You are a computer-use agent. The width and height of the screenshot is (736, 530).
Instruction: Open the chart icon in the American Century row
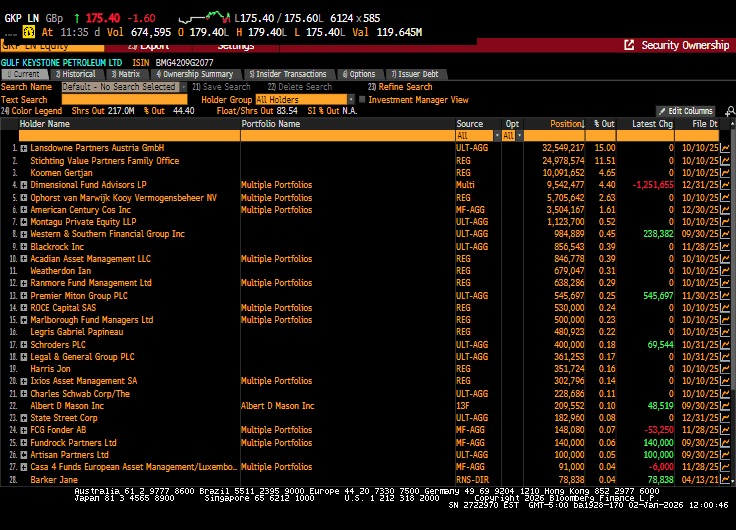click(725, 210)
